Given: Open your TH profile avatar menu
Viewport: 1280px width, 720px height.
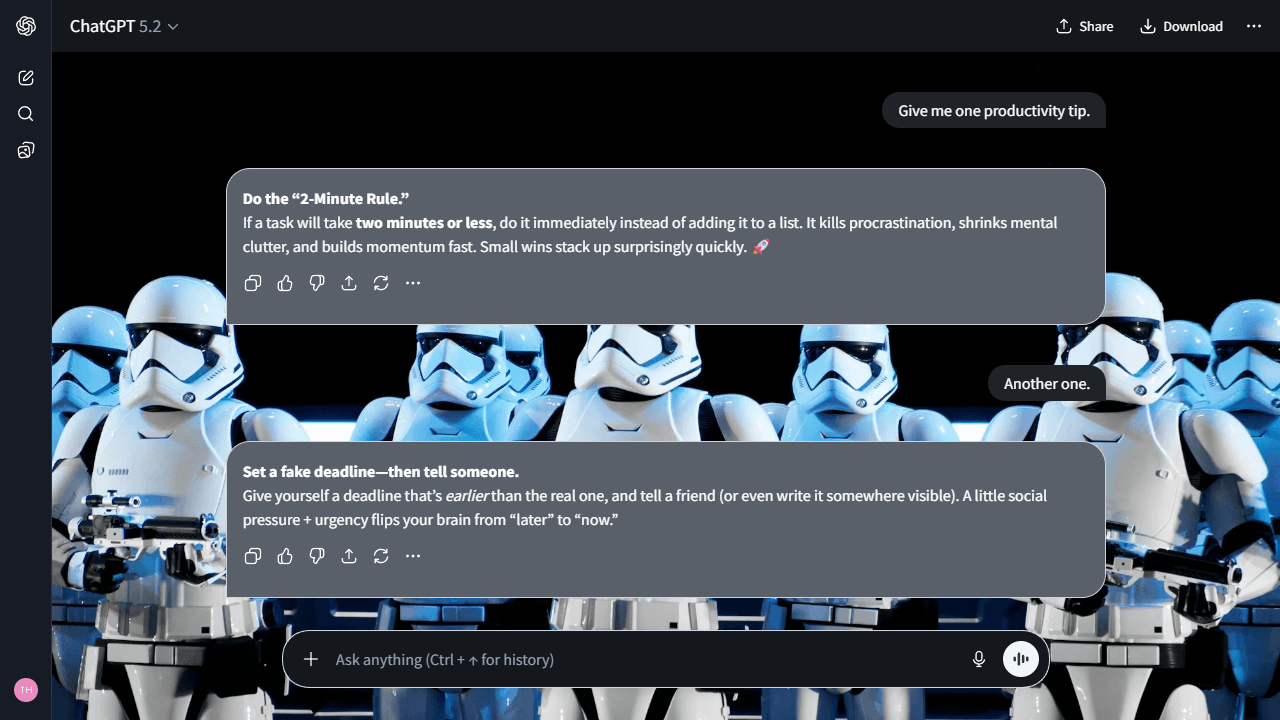Looking at the screenshot, I should 25,690.
